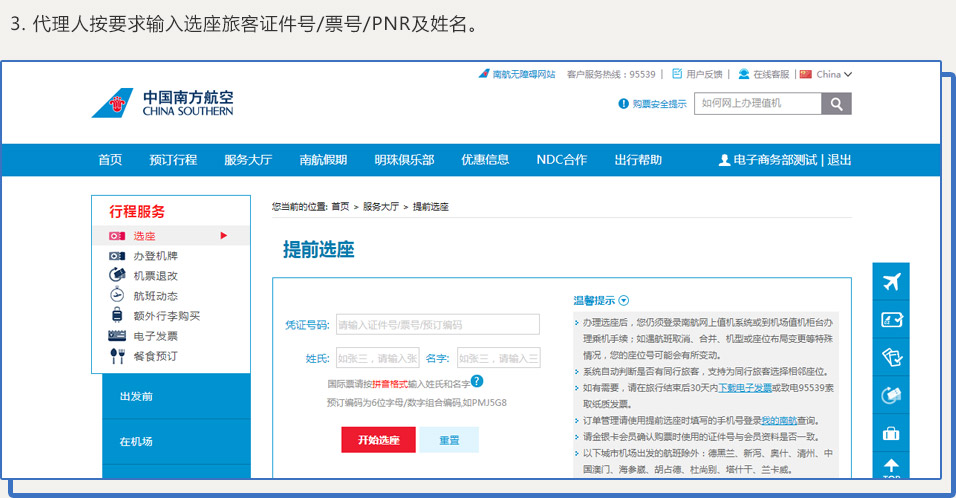This screenshot has width=956, height=498.
Task: Click the ticket refund icon in right sidebar
Action: click(891, 358)
